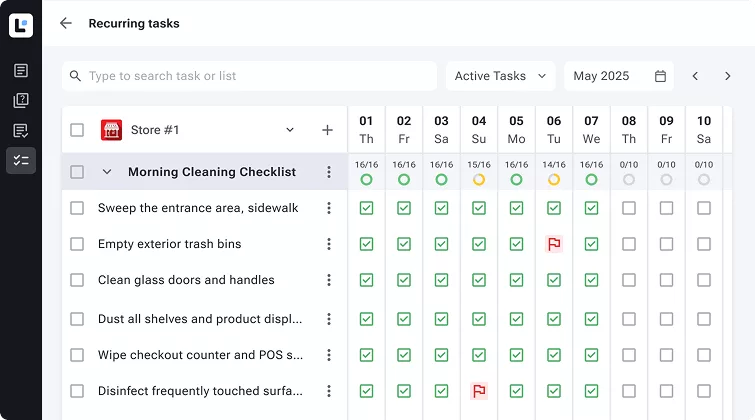This screenshot has height=420, width=755.
Task: Open options menu for Sweep the entrance area
Action: (329, 208)
